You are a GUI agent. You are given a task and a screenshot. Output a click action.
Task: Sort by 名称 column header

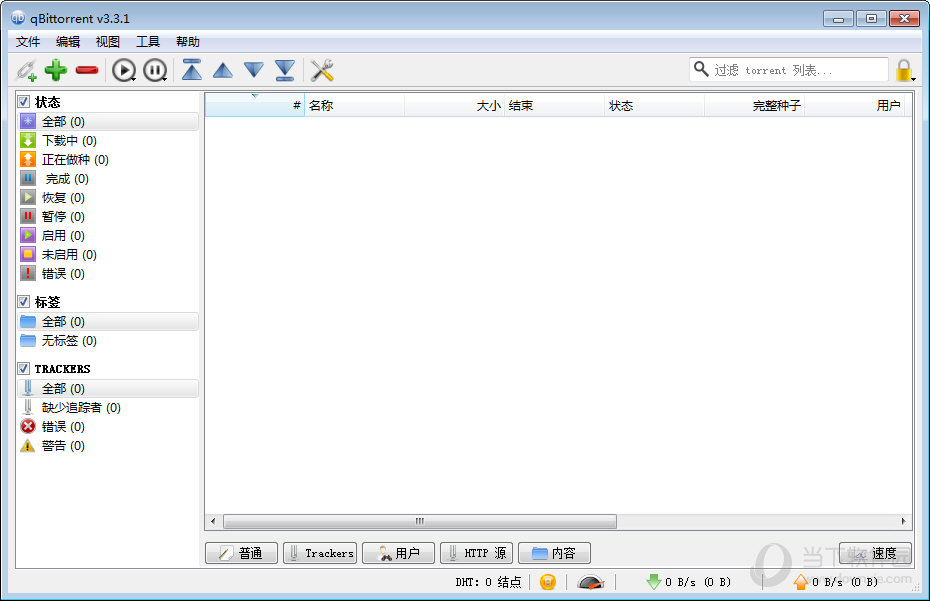354,106
